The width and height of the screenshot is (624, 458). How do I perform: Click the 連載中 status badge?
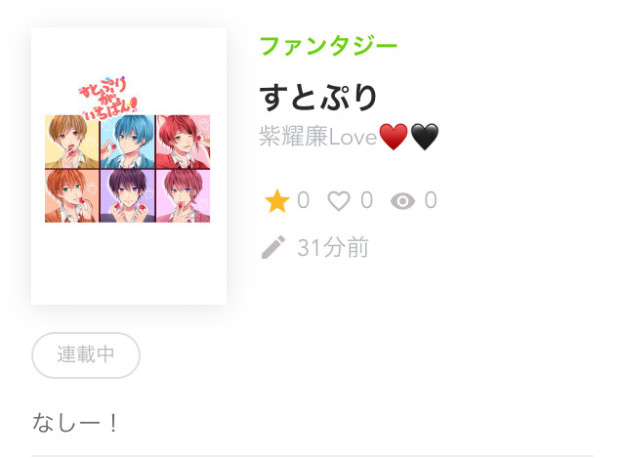(86, 355)
